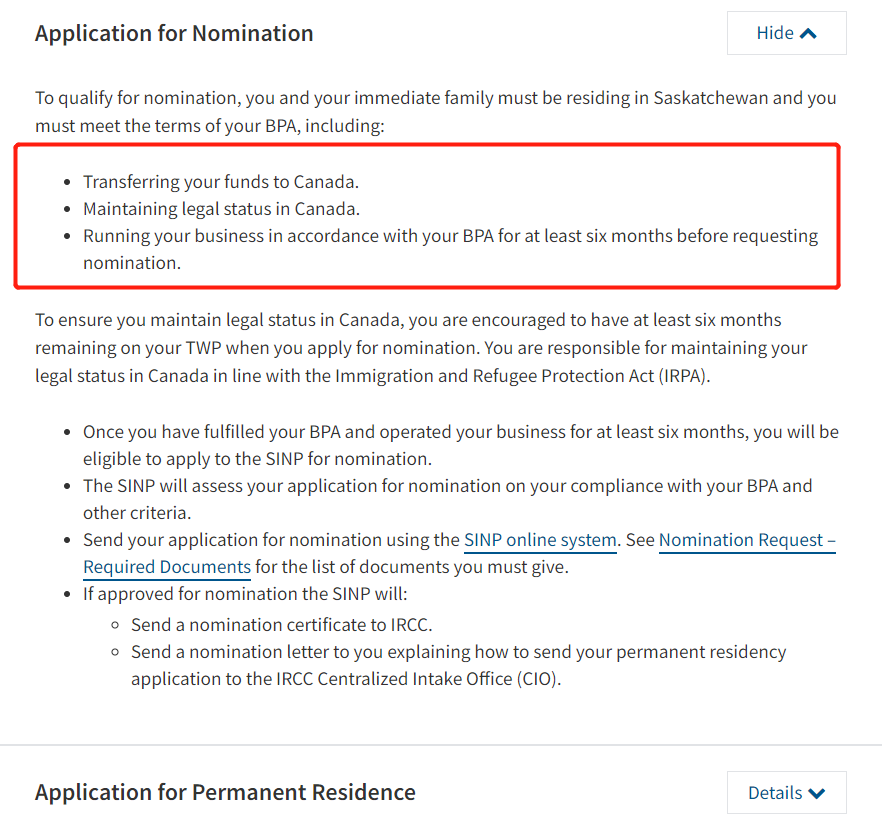Click the down chevron icon beside Details

pyautogui.click(x=817, y=793)
